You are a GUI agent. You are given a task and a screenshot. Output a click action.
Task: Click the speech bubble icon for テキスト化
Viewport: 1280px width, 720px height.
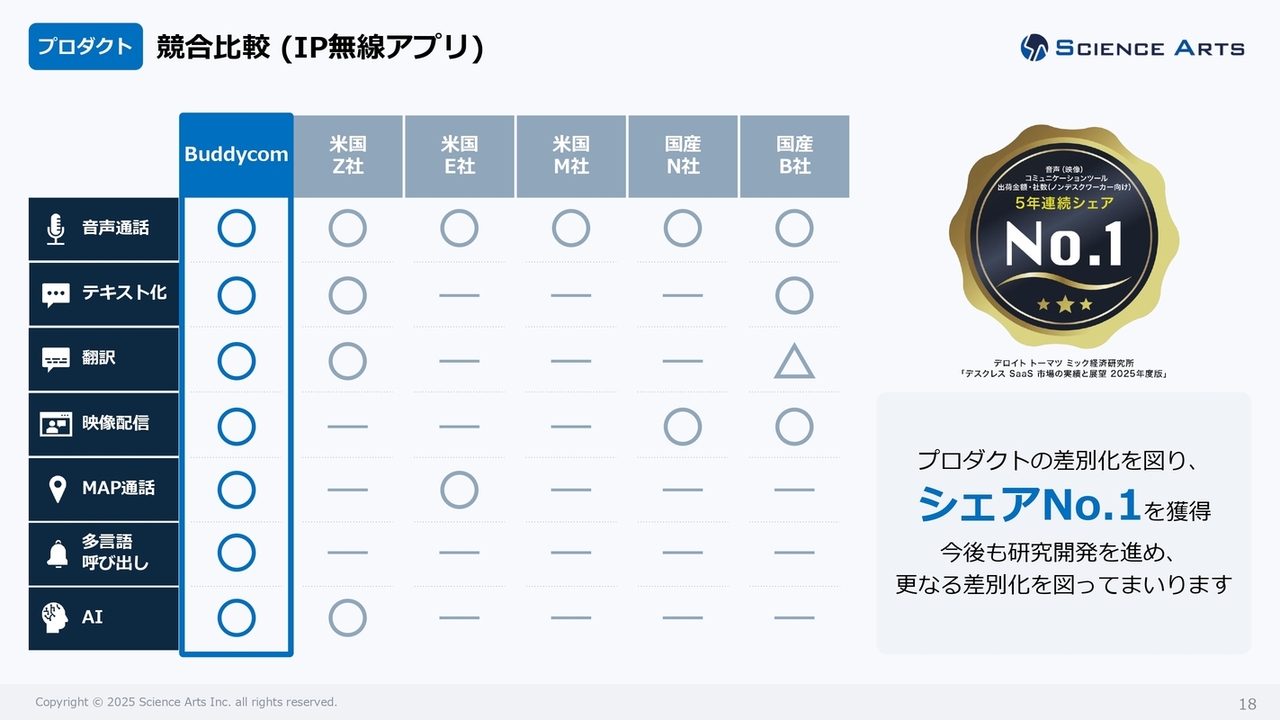(56, 294)
